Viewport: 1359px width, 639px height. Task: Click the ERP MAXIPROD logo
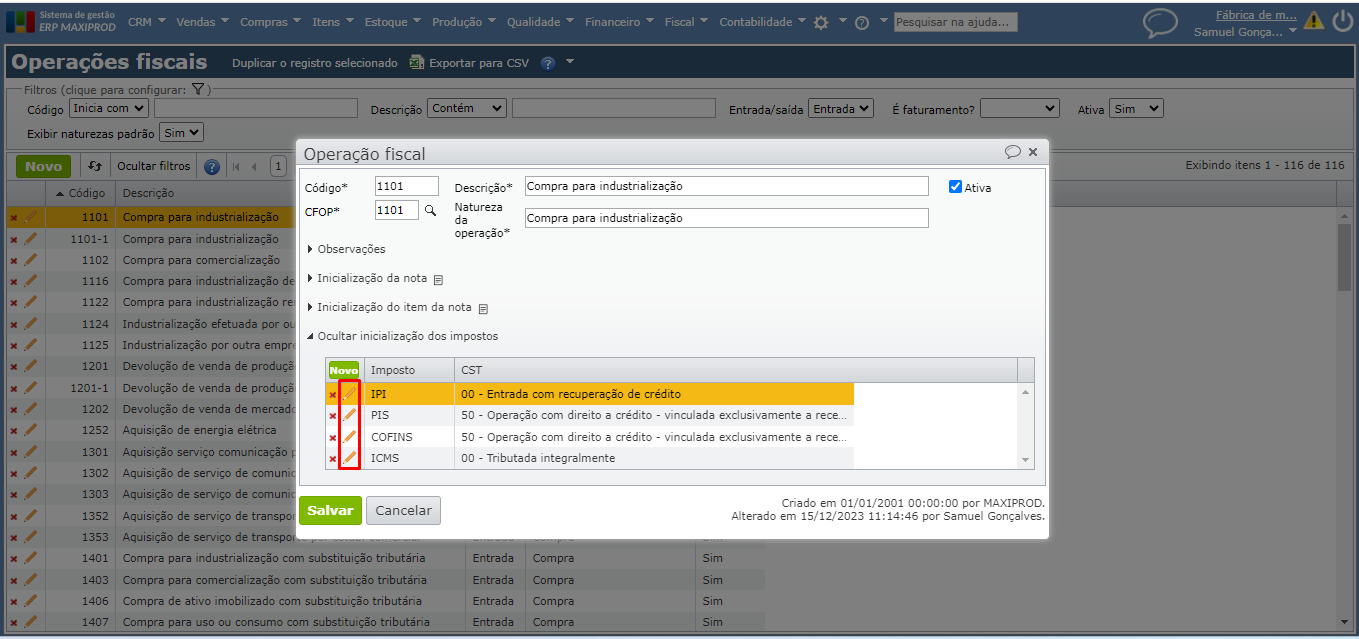click(x=62, y=22)
